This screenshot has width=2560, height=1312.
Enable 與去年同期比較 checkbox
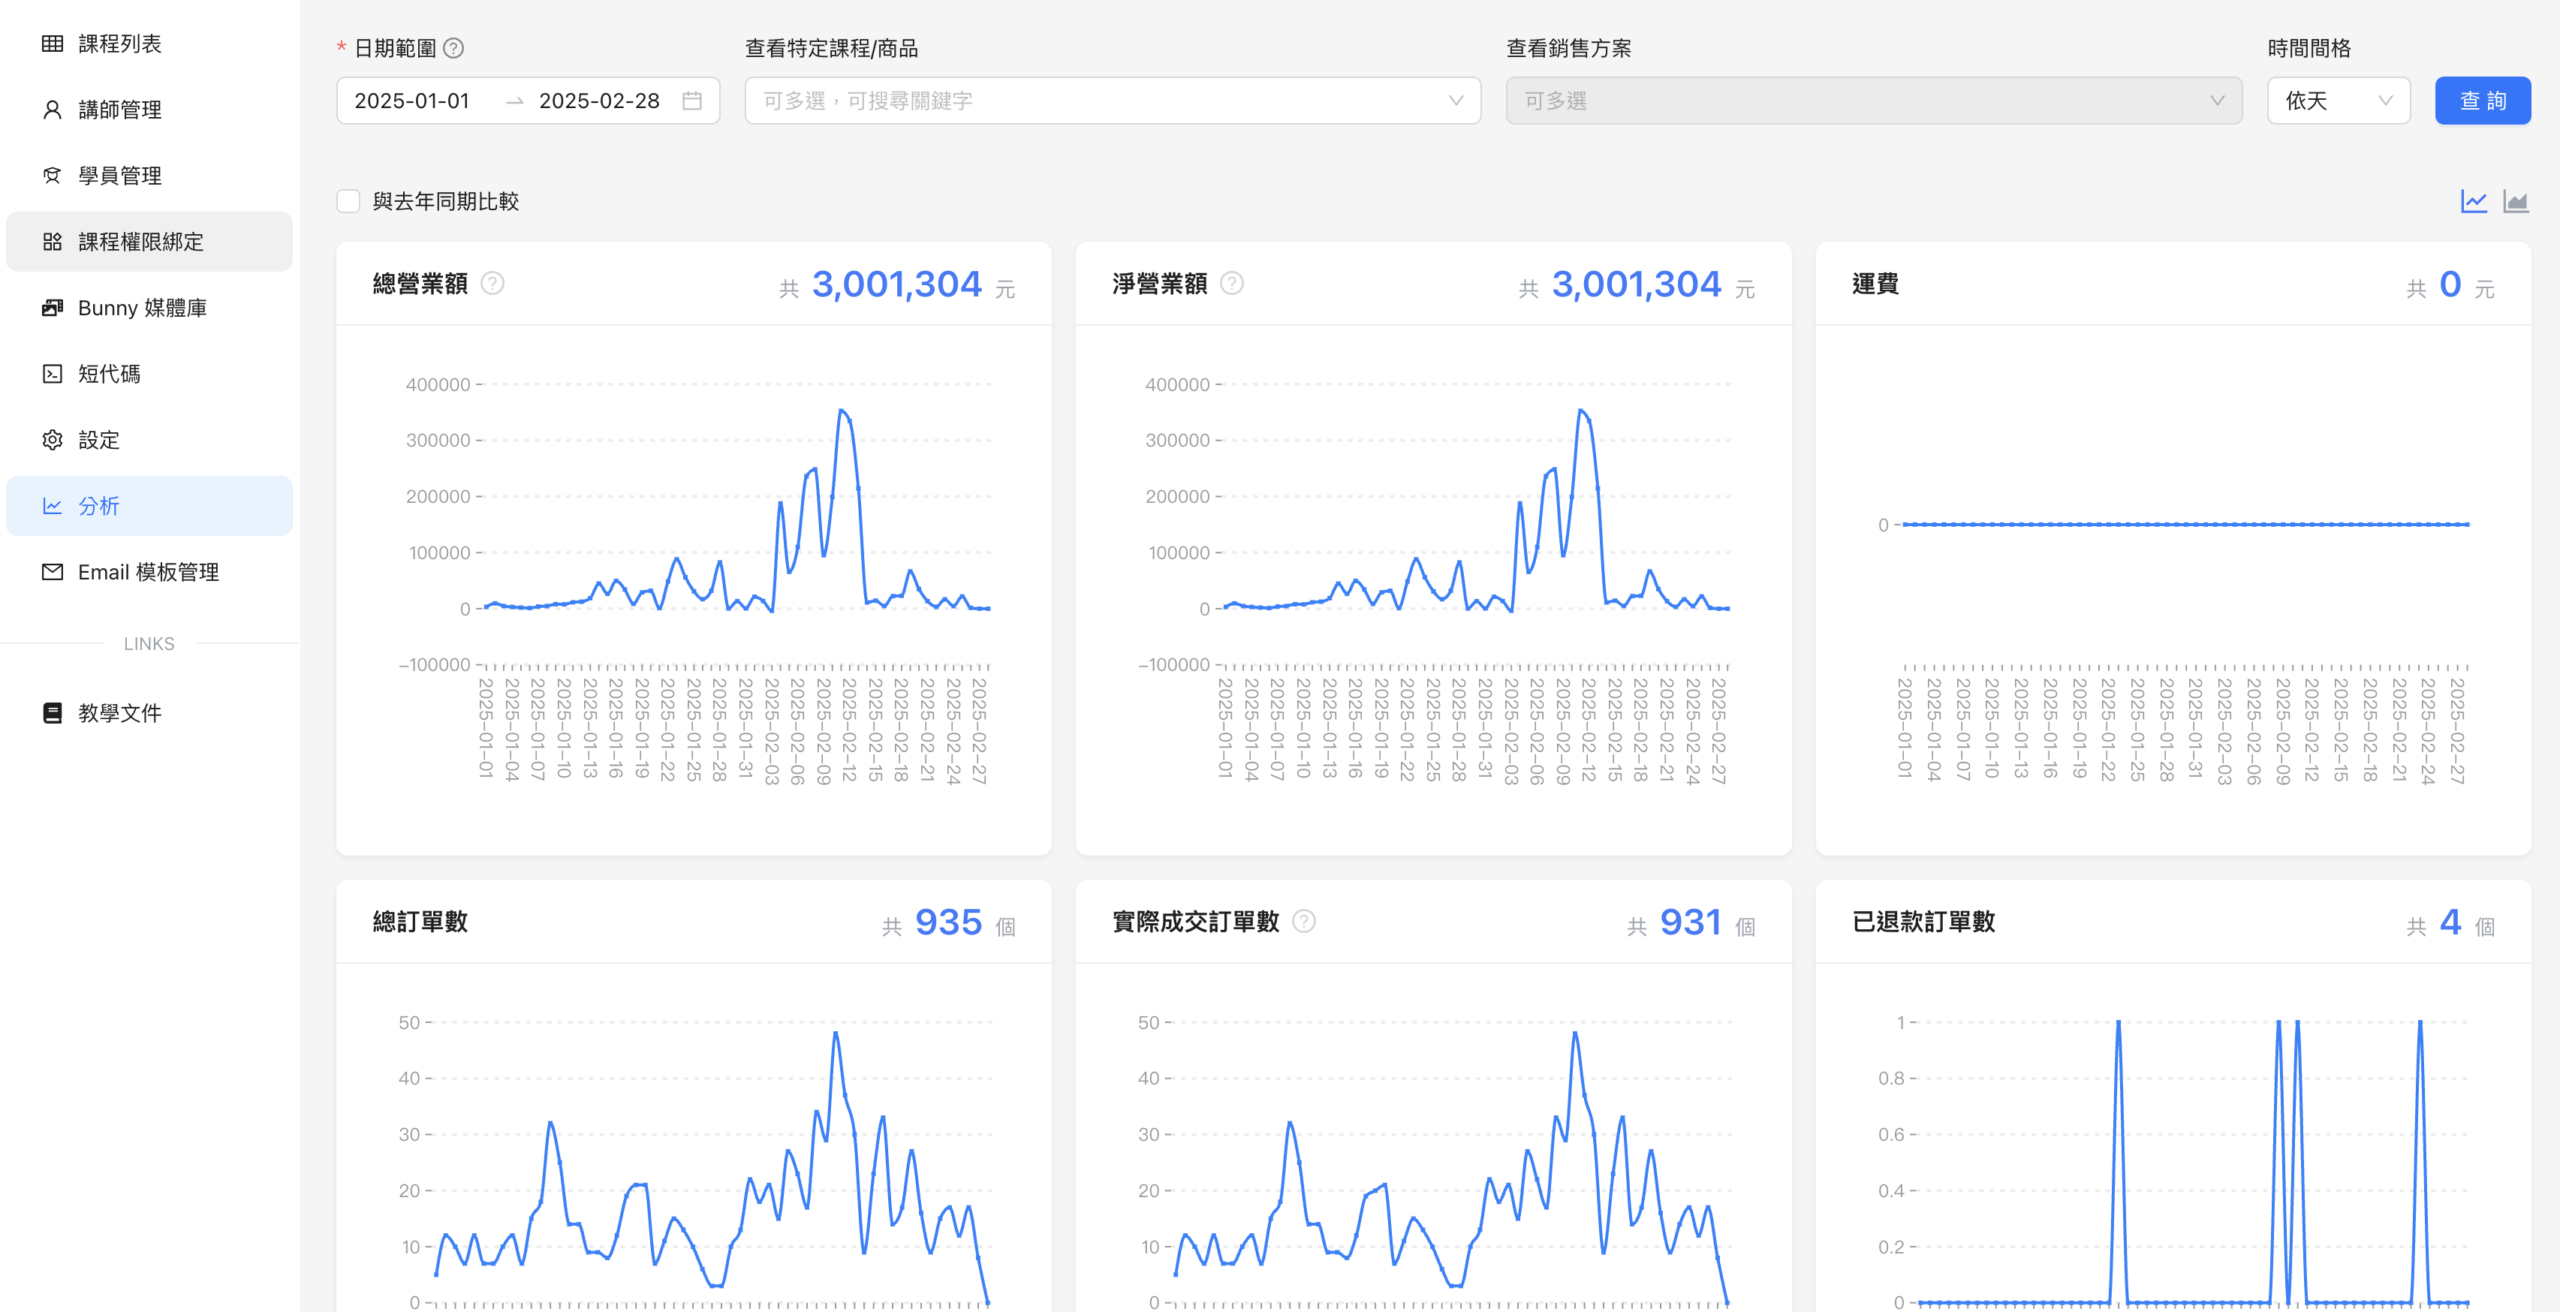(348, 202)
